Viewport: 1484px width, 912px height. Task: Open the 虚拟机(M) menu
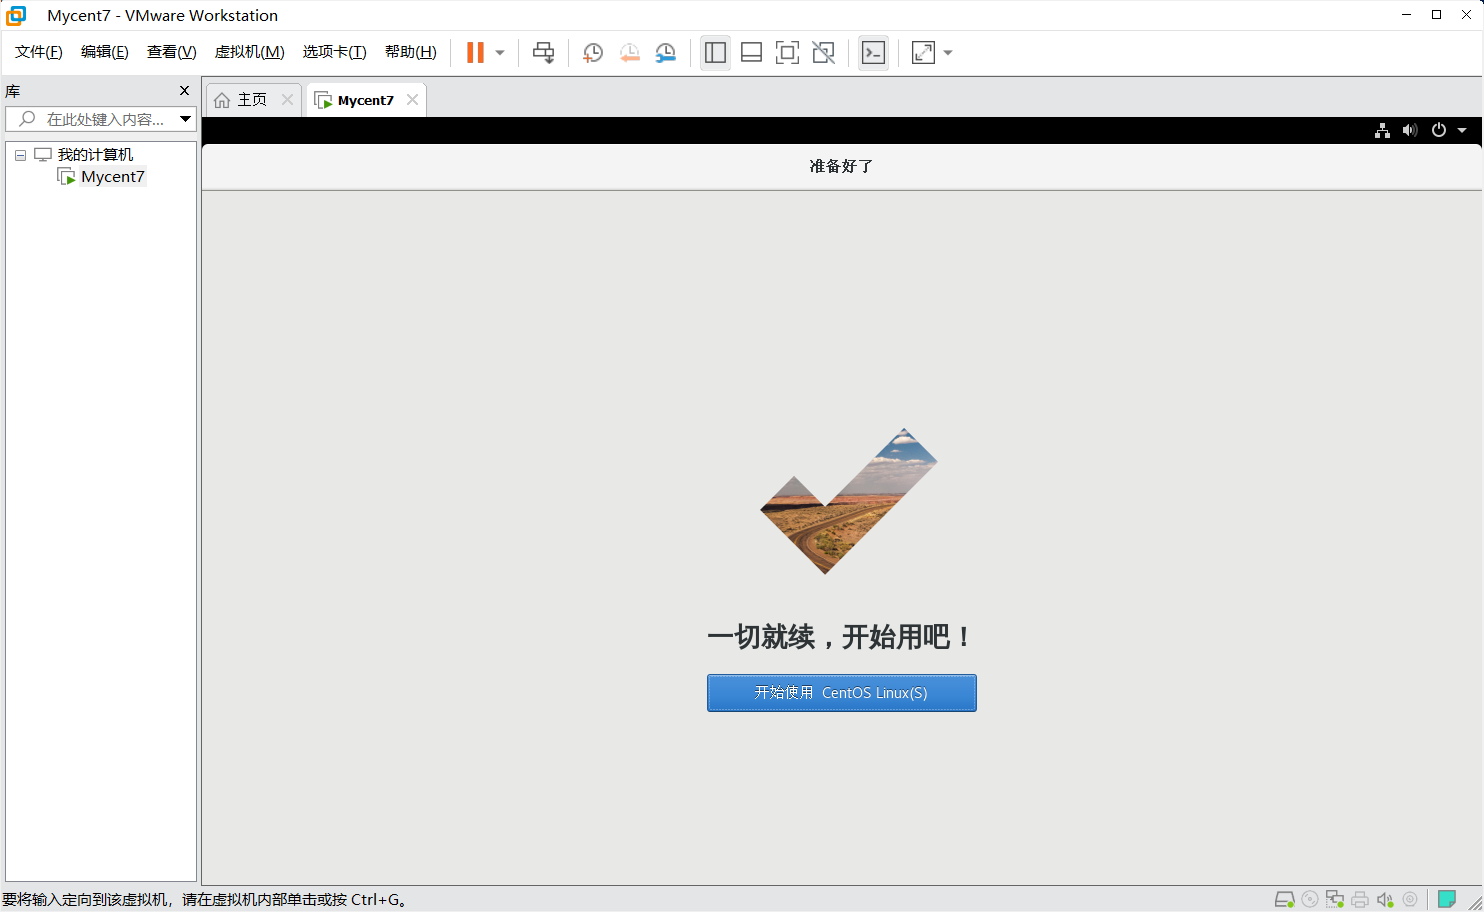[x=249, y=52]
